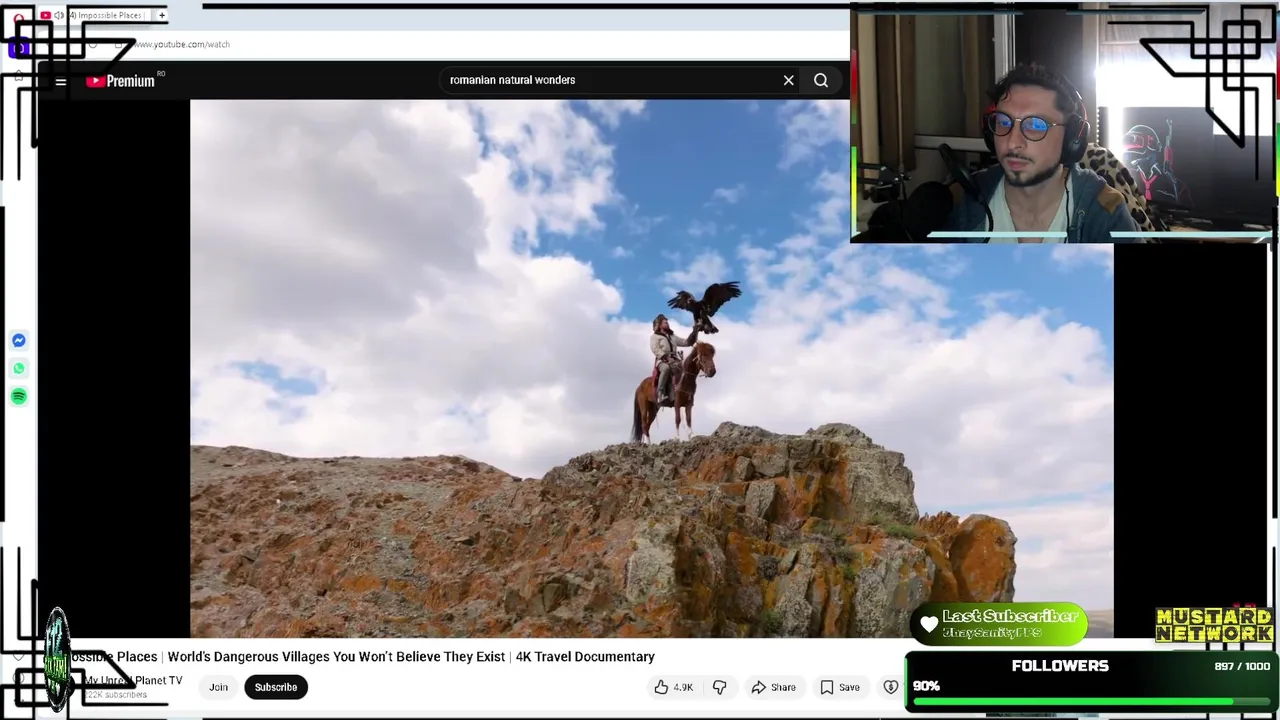Clear the search text with the X

point(788,80)
